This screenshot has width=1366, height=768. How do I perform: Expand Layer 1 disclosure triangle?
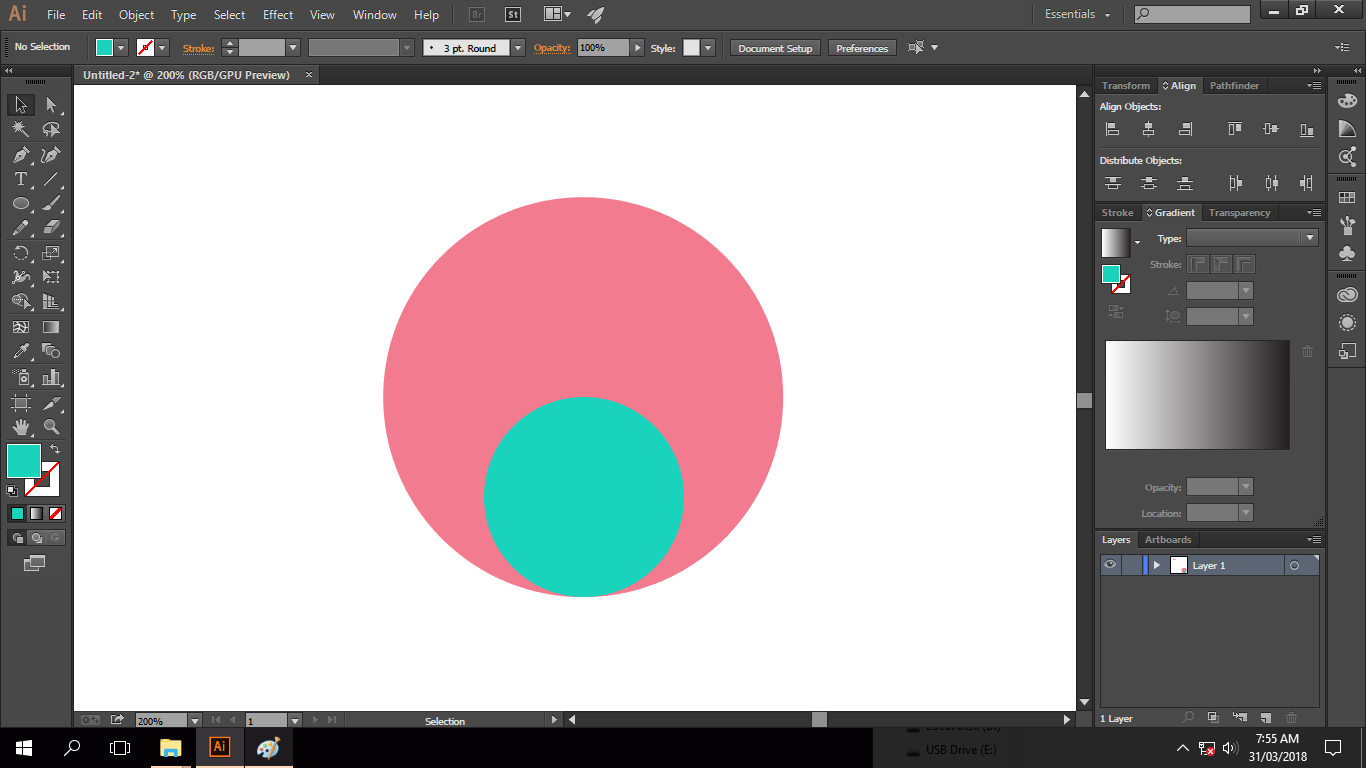pyautogui.click(x=1157, y=565)
